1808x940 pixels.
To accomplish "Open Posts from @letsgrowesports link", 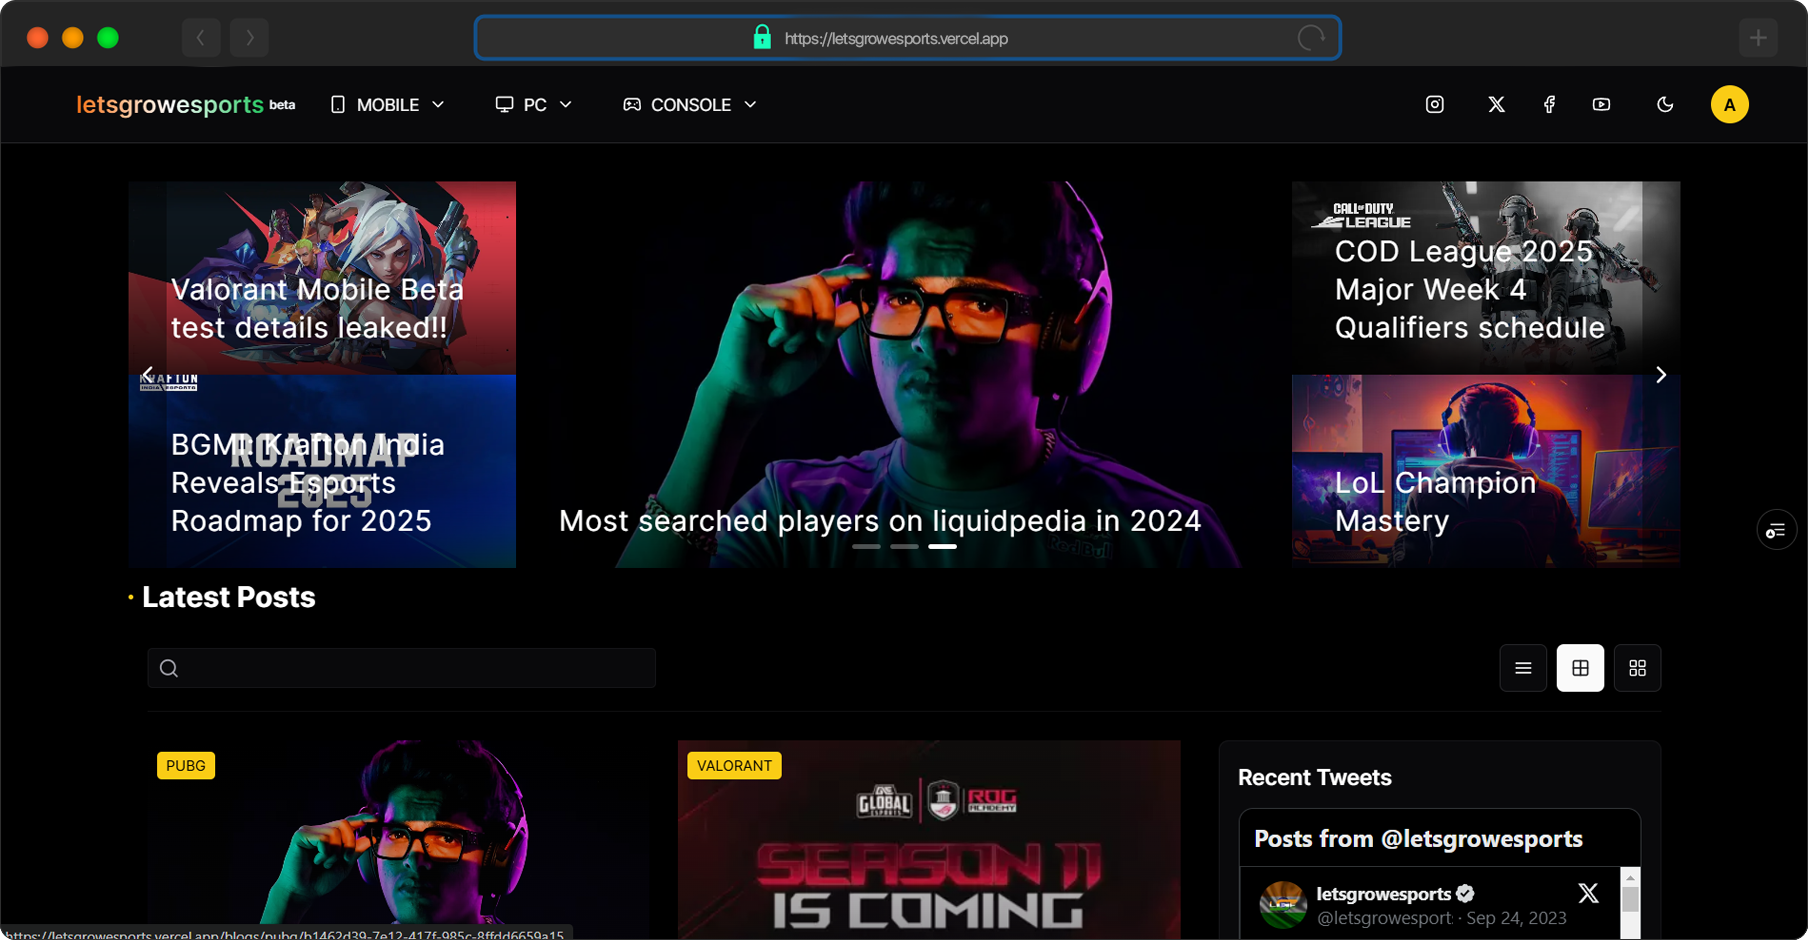I will (1418, 838).
